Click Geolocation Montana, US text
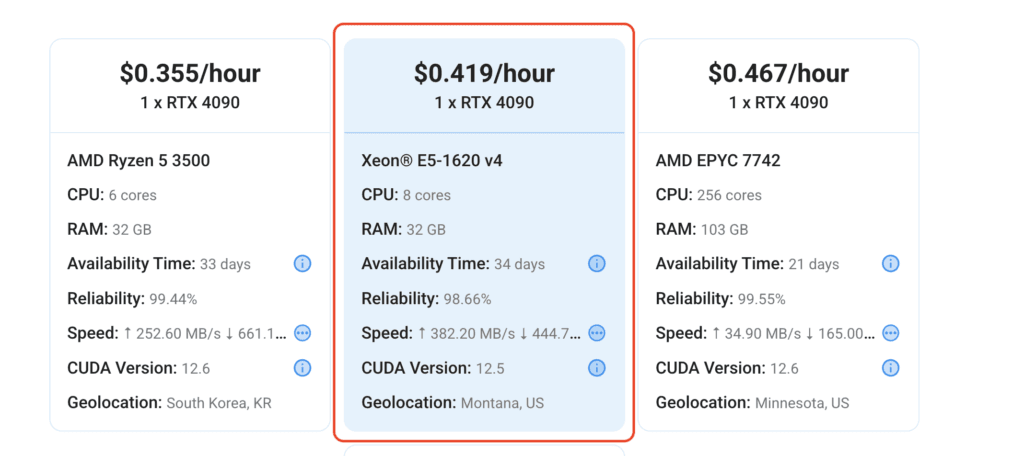This screenshot has width=1024, height=456. click(453, 403)
